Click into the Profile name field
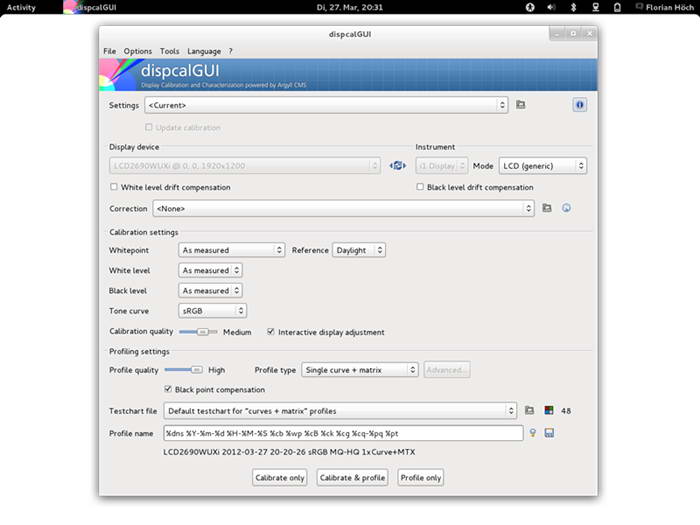Screen dimensions: 700x525 click(x=343, y=433)
